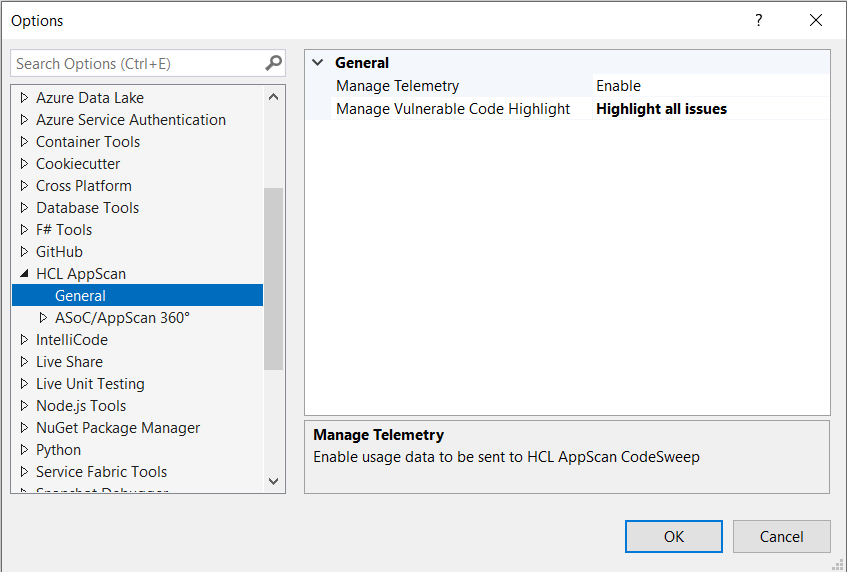Click the tree vertical scrollbar thumb
Screen dimensions: 847x572
(273, 279)
